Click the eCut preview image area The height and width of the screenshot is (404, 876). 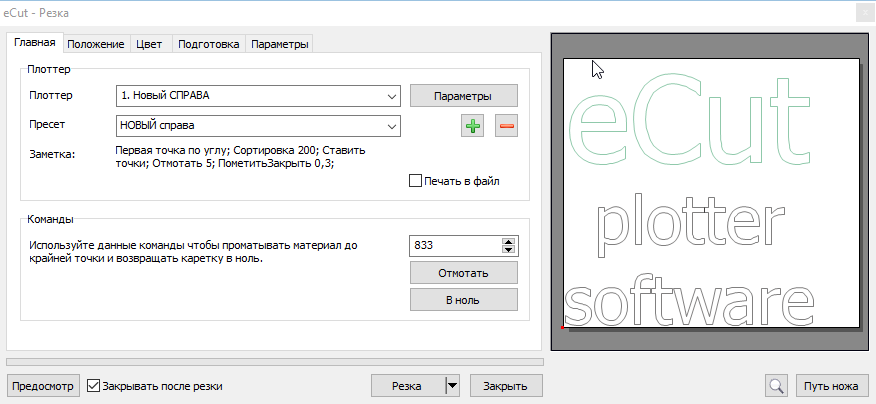click(711, 192)
